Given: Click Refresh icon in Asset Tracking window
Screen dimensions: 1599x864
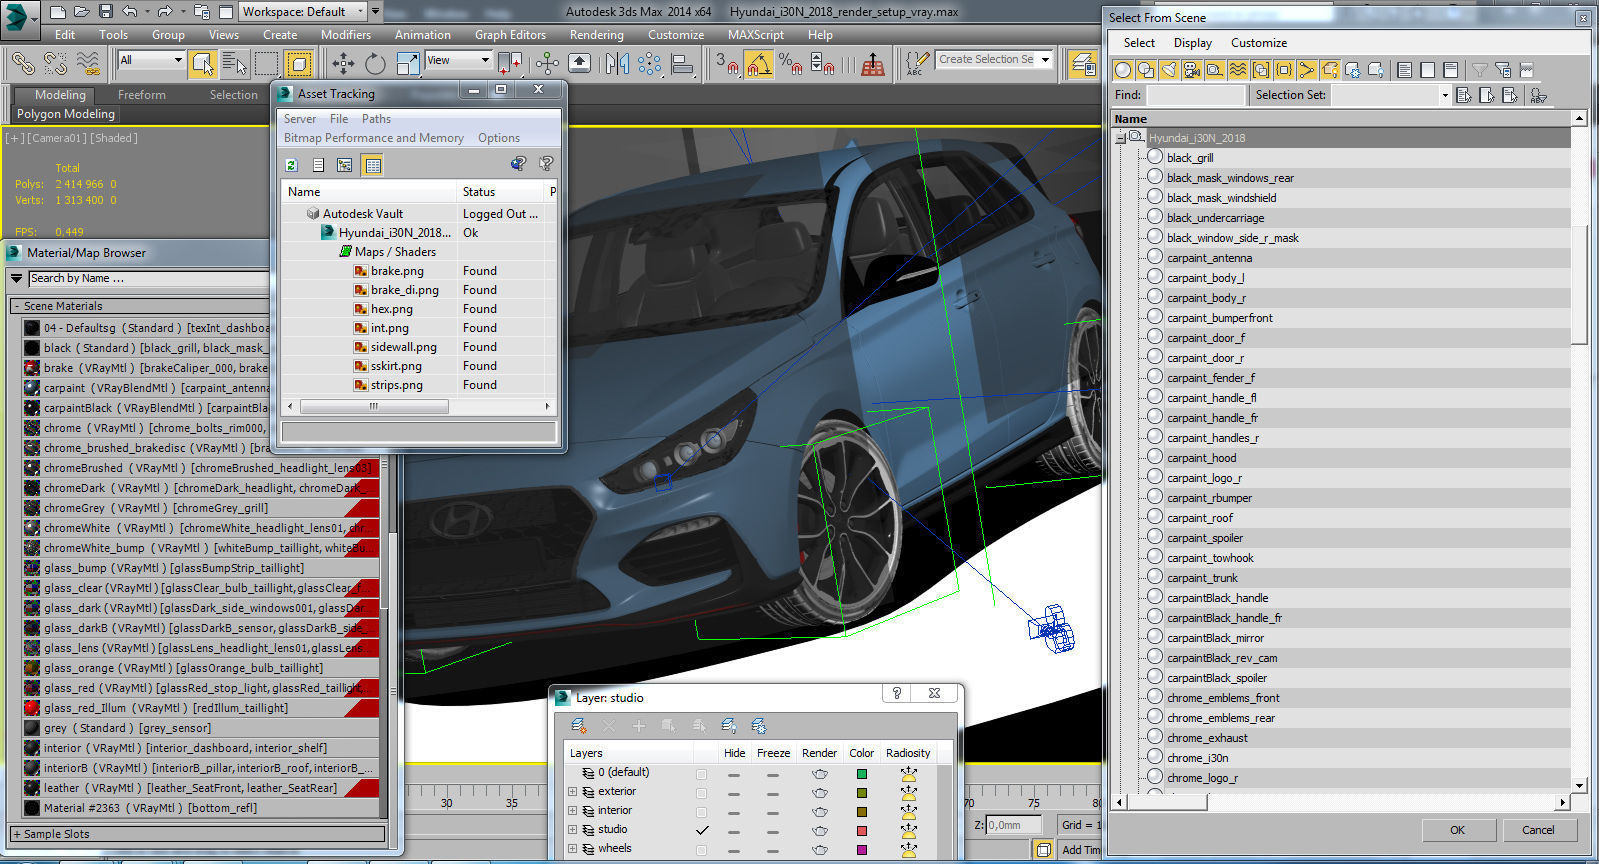Looking at the screenshot, I should tap(291, 165).
